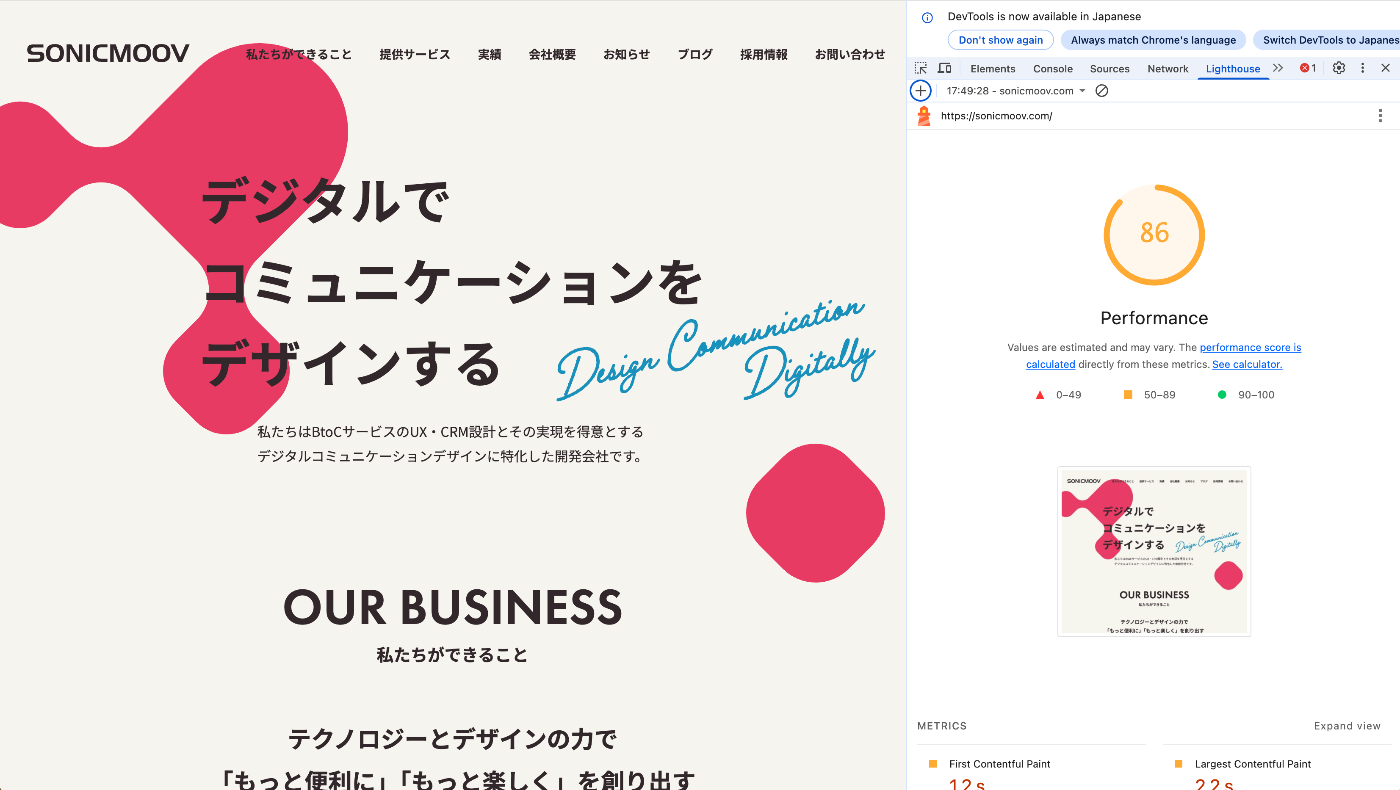Open DevTools settings gear
1400x790 pixels.
click(x=1339, y=68)
